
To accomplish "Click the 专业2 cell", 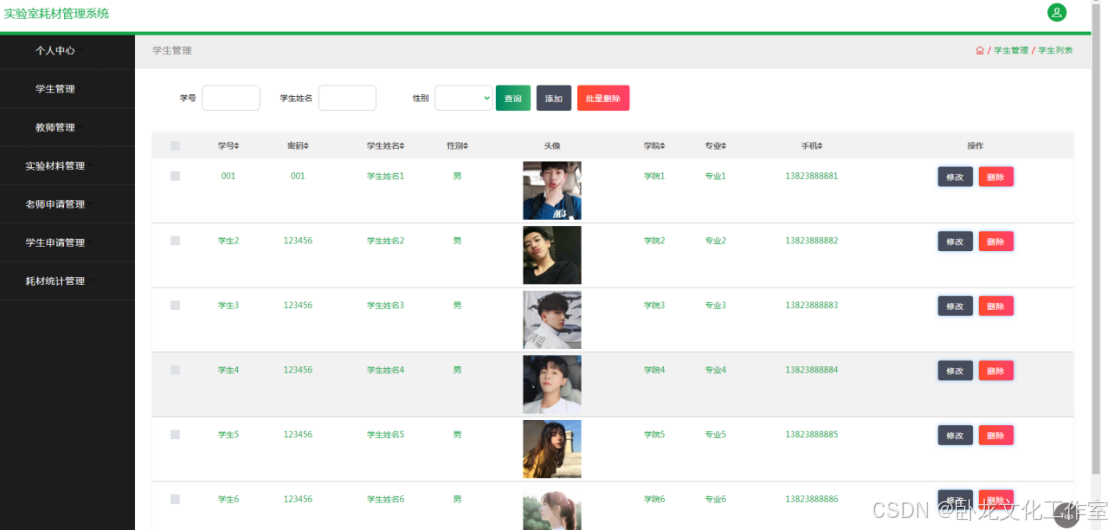I will click(x=716, y=241).
